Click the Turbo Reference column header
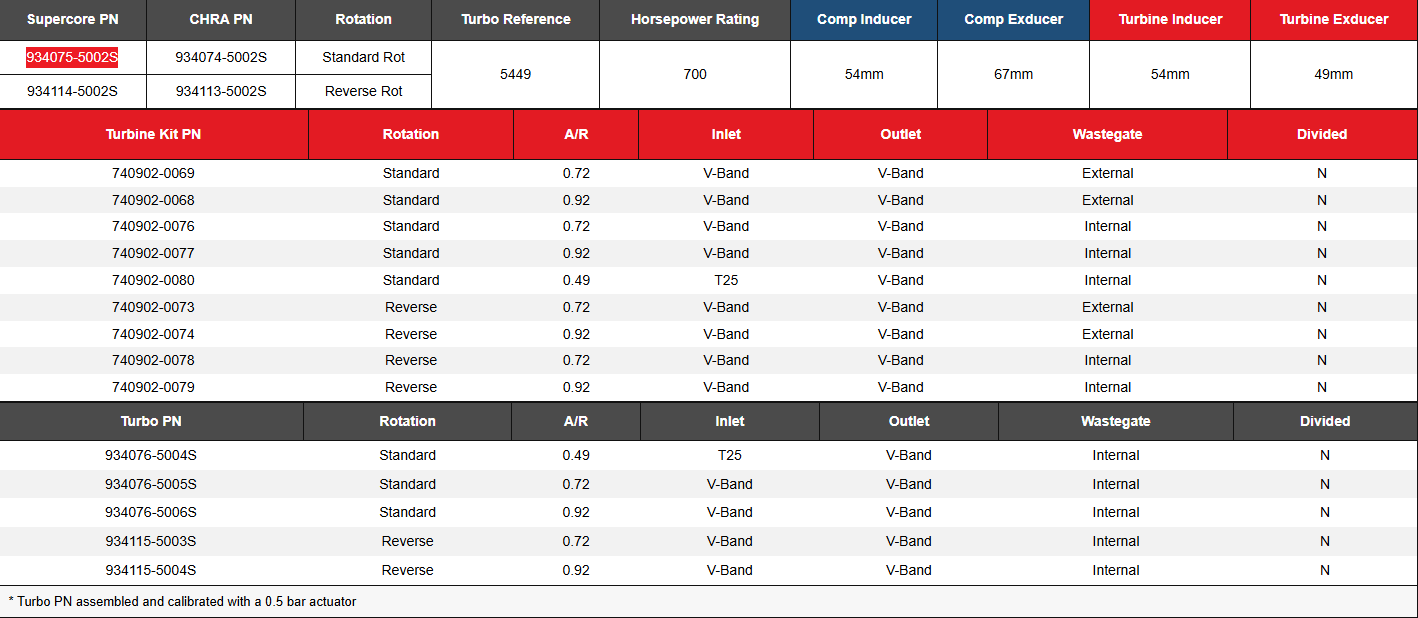 [x=515, y=19]
